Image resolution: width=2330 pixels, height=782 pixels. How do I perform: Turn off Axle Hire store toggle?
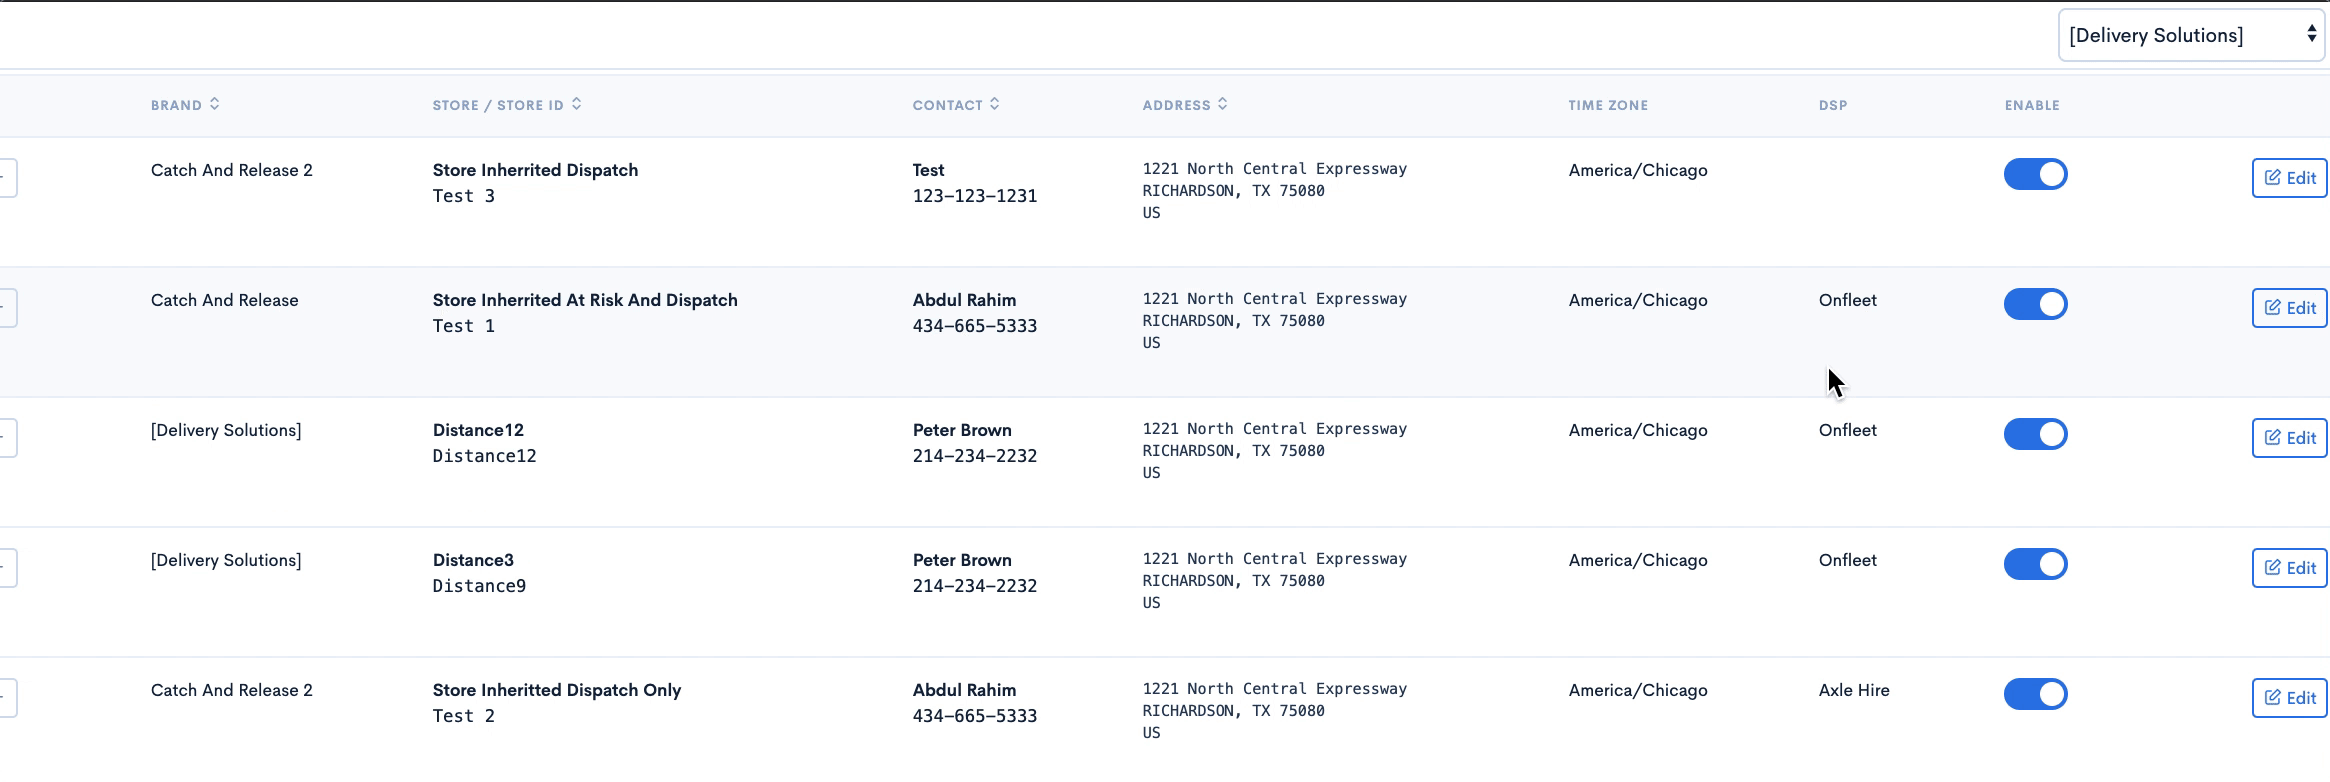point(2035,694)
